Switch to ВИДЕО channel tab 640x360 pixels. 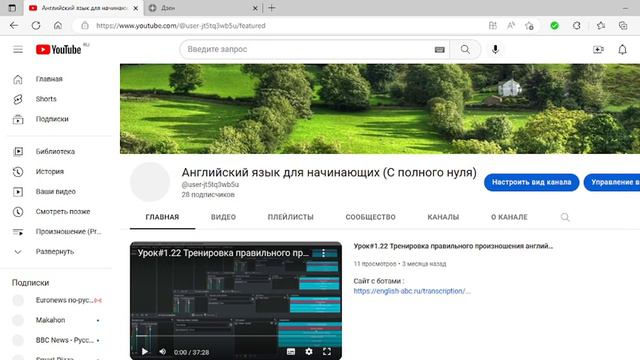pyautogui.click(x=223, y=217)
